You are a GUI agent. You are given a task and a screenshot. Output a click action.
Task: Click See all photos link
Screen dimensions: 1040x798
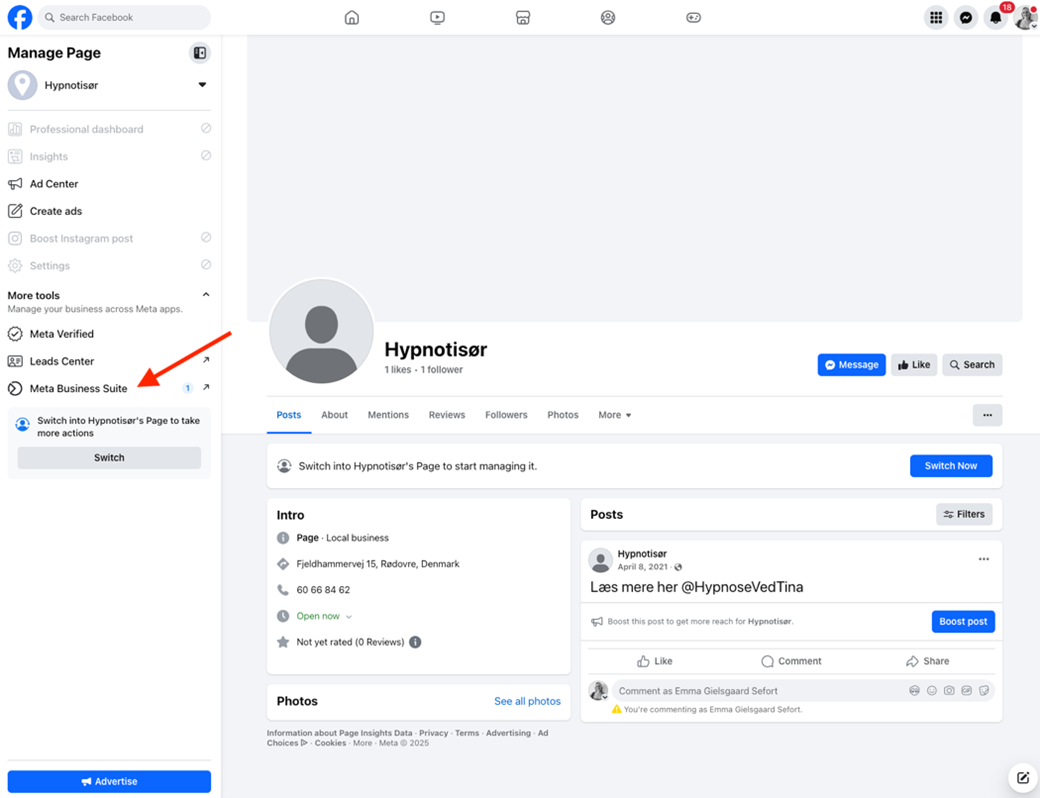click(527, 701)
